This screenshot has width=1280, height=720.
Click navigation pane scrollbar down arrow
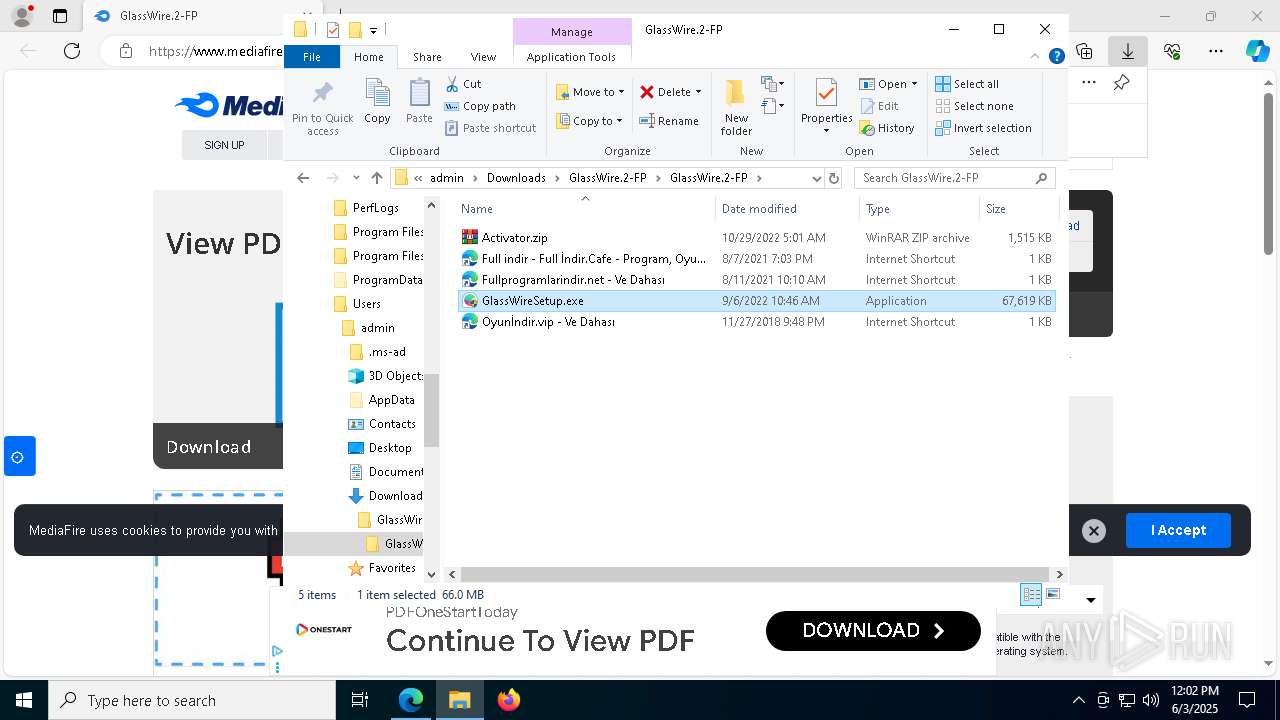click(431, 574)
